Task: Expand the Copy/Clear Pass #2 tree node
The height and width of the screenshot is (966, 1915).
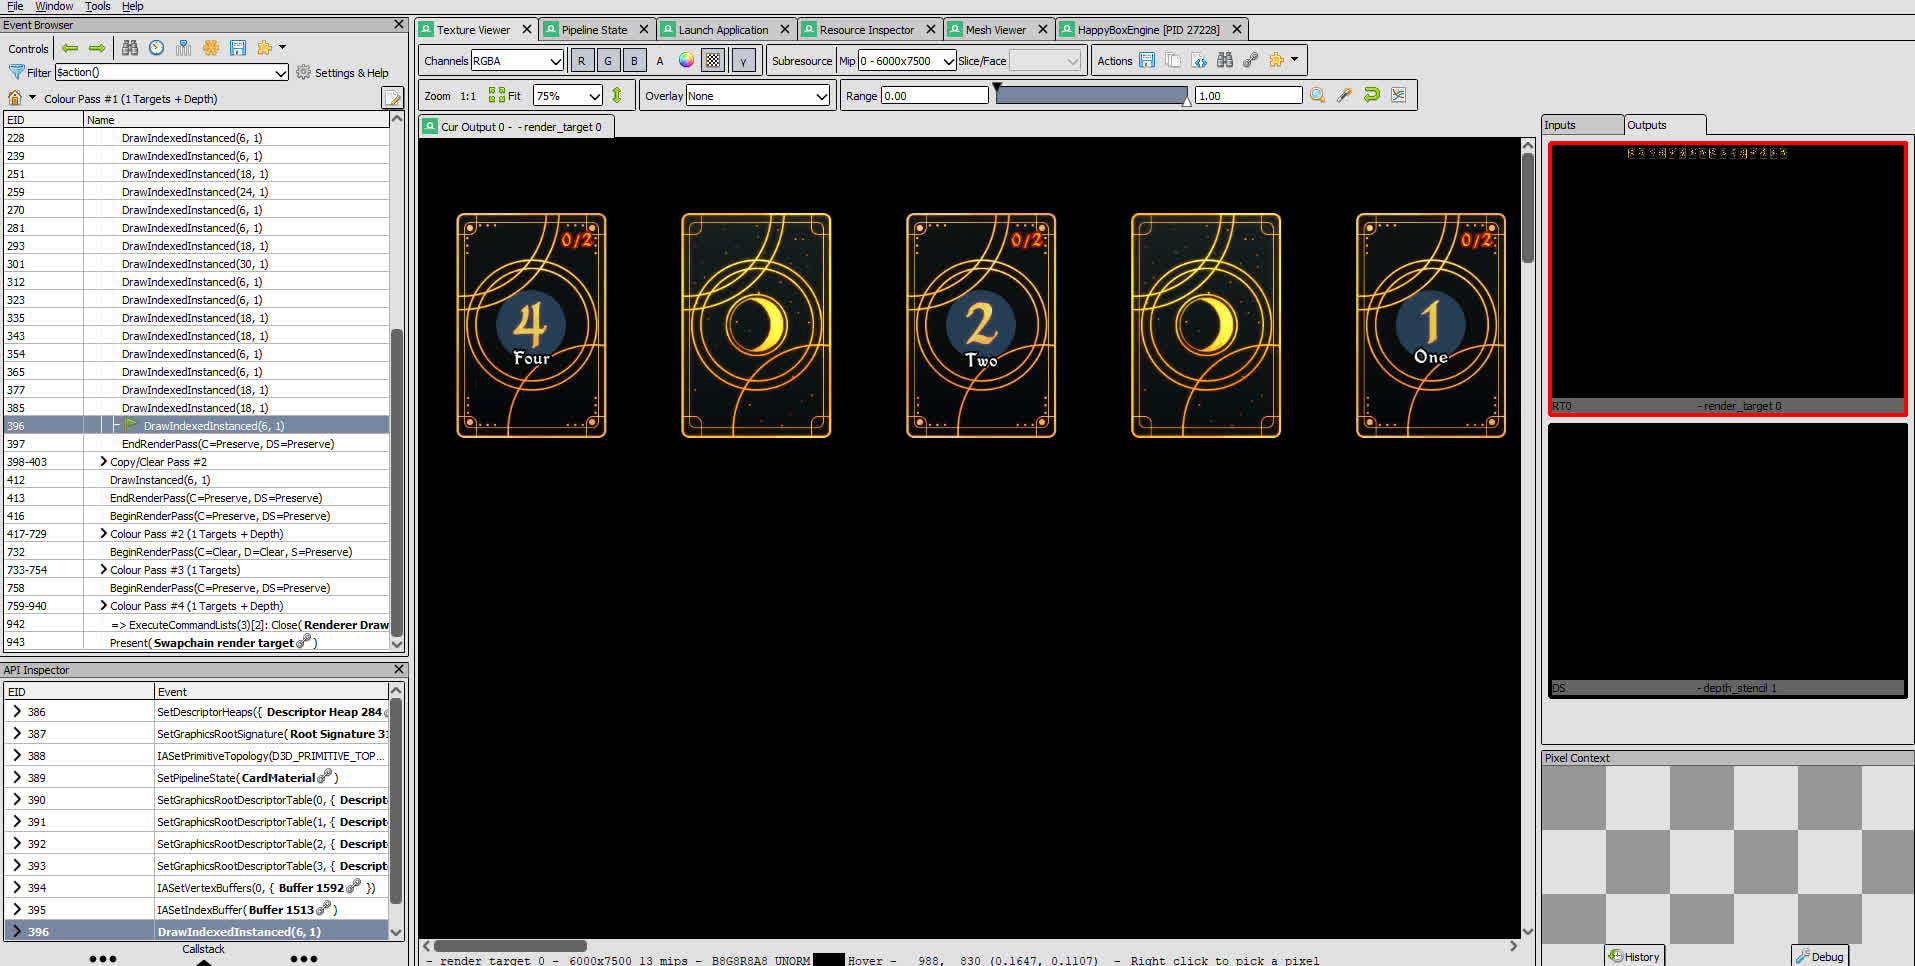Action: pyautogui.click(x=103, y=462)
